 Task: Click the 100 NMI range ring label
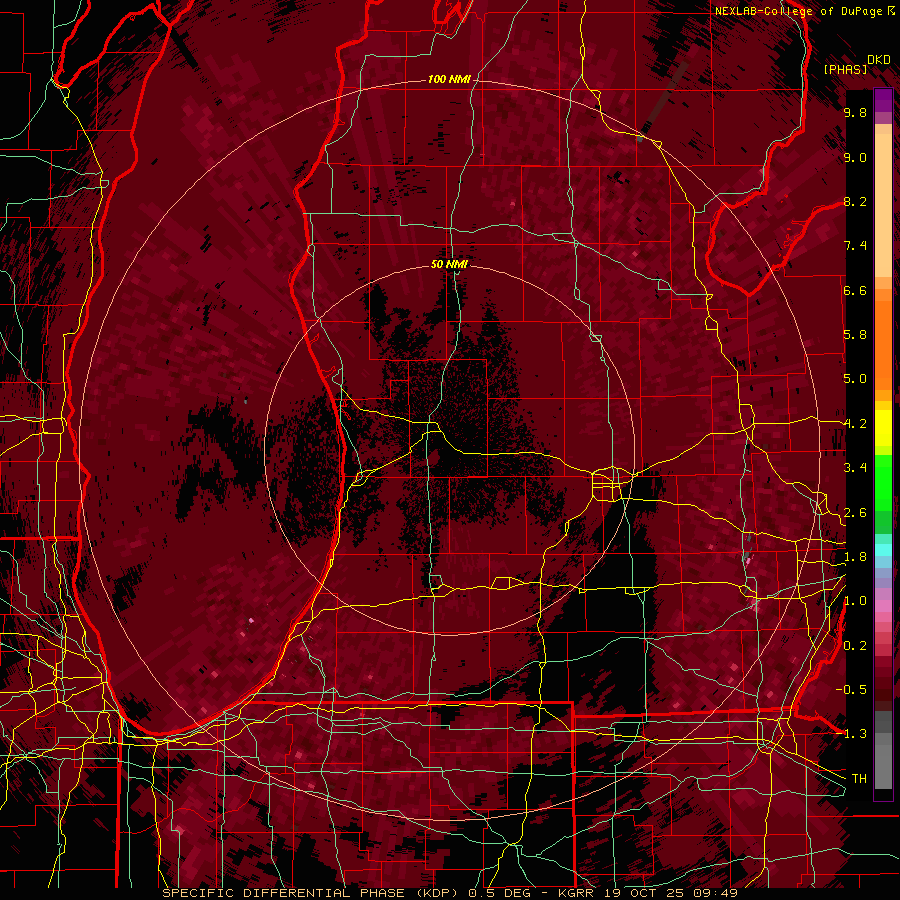(x=449, y=79)
